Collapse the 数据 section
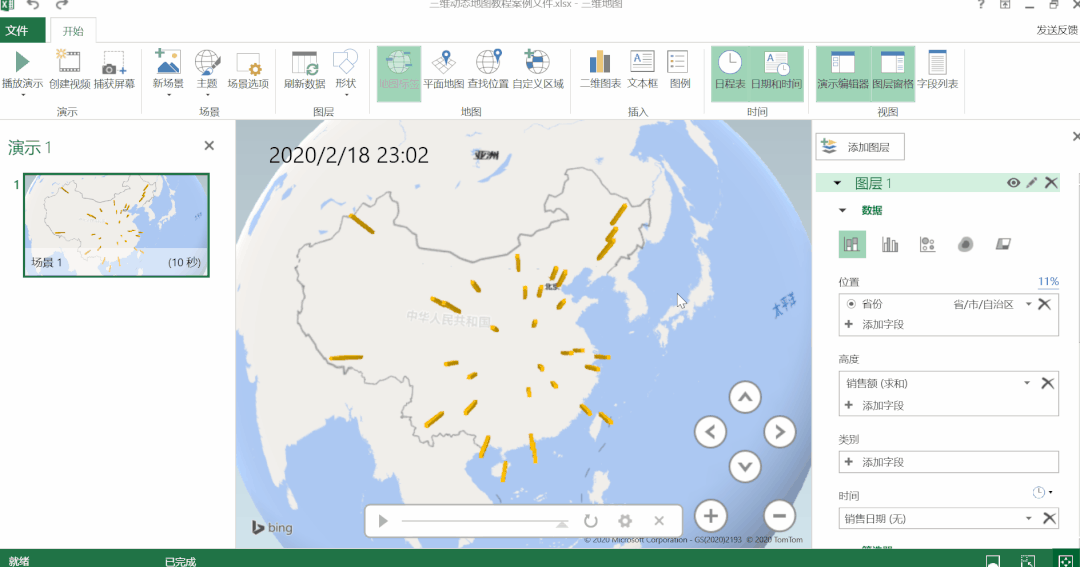Screen dimensions: 1080x567 pyautogui.click(x=842, y=210)
